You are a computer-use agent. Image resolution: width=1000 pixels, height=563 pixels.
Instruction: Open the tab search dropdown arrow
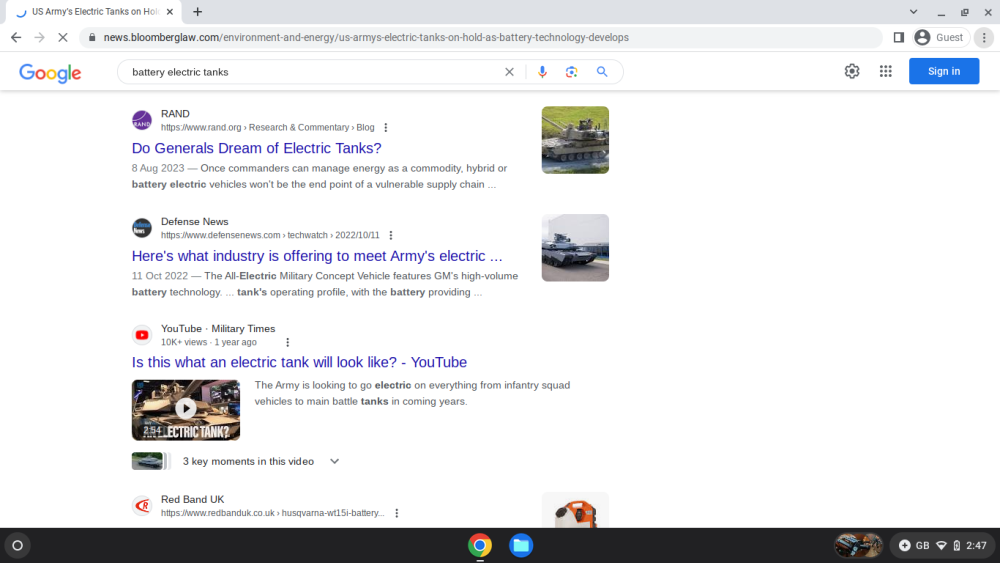[913, 11]
